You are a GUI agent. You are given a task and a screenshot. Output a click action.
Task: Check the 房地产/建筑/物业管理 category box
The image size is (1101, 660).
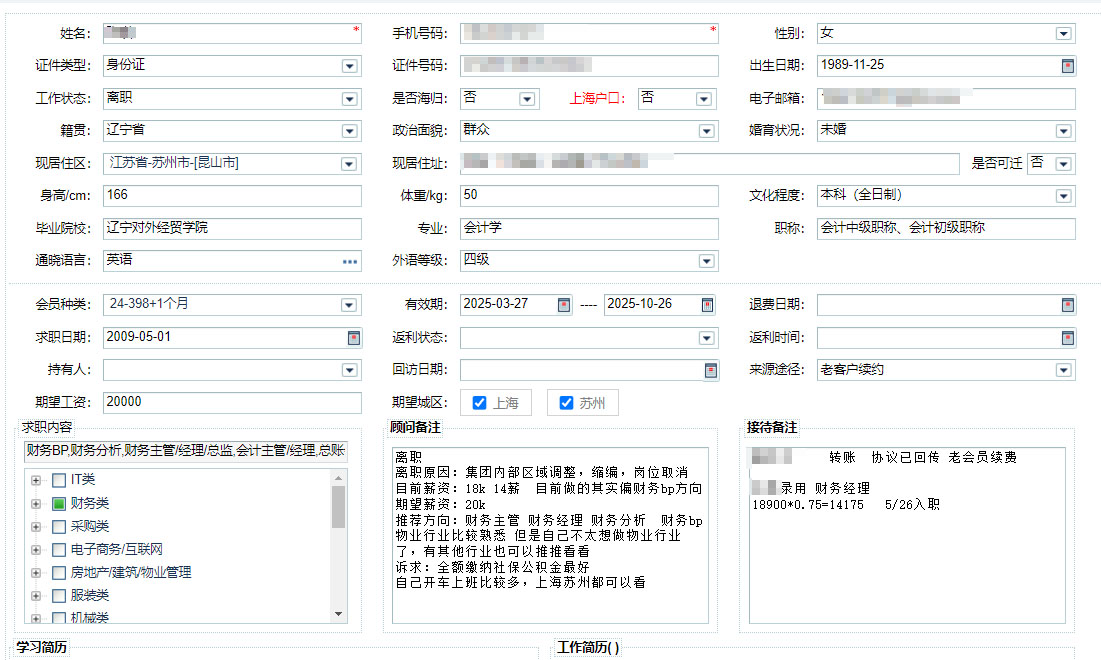click(x=59, y=573)
